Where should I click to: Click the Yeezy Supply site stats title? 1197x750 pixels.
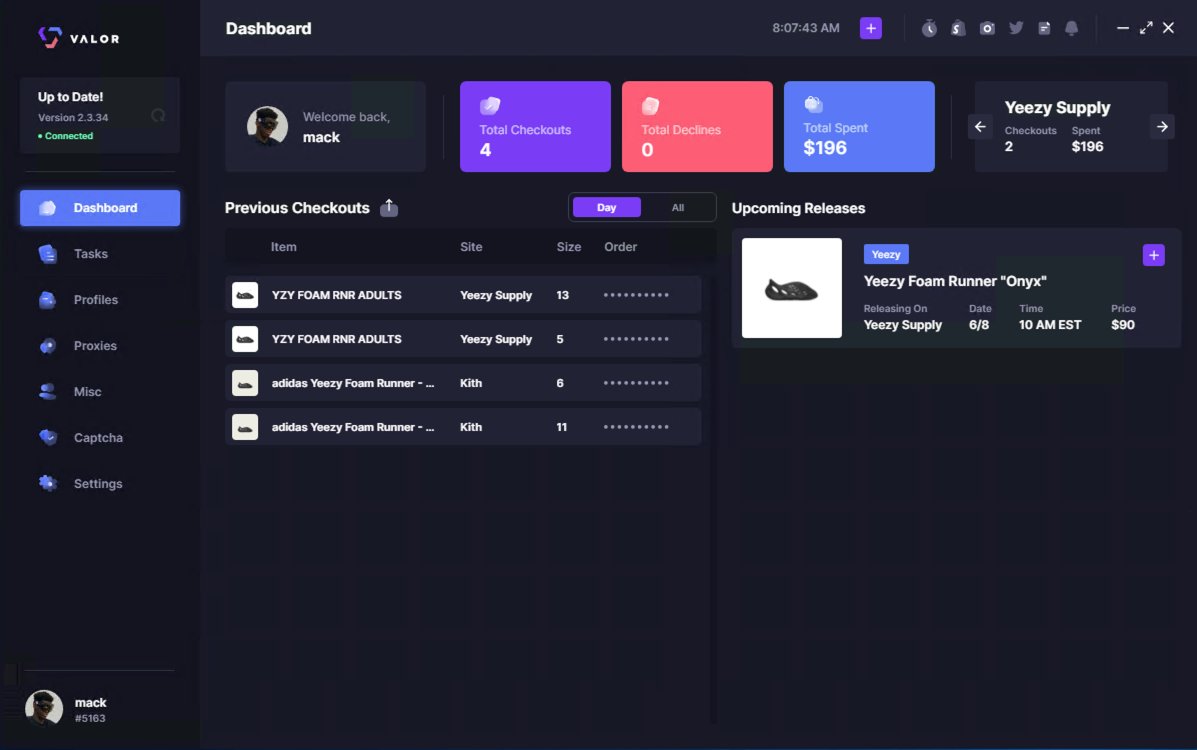[x=1057, y=108]
